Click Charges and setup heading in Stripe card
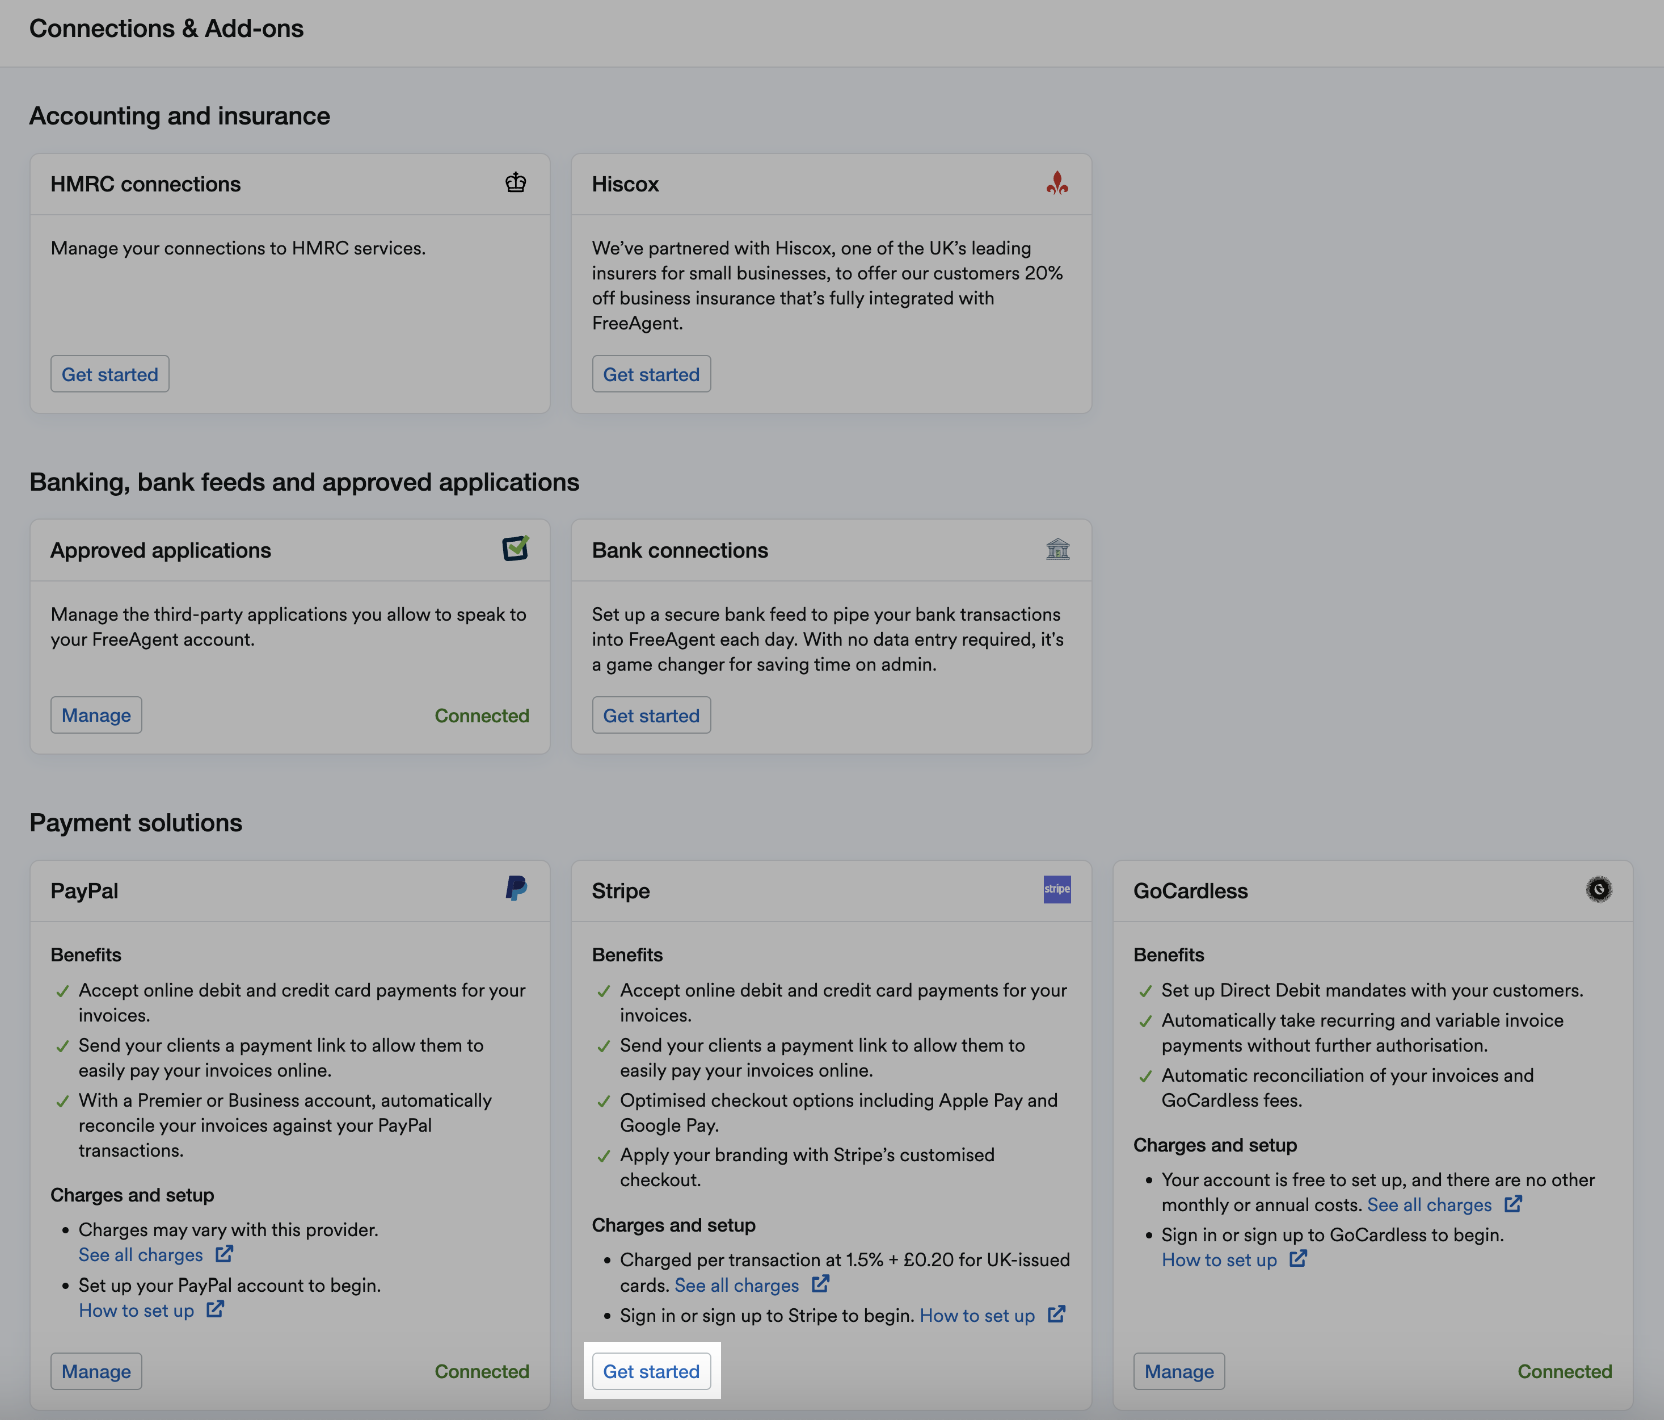This screenshot has width=1664, height=1420. (x=674, y=1225)
